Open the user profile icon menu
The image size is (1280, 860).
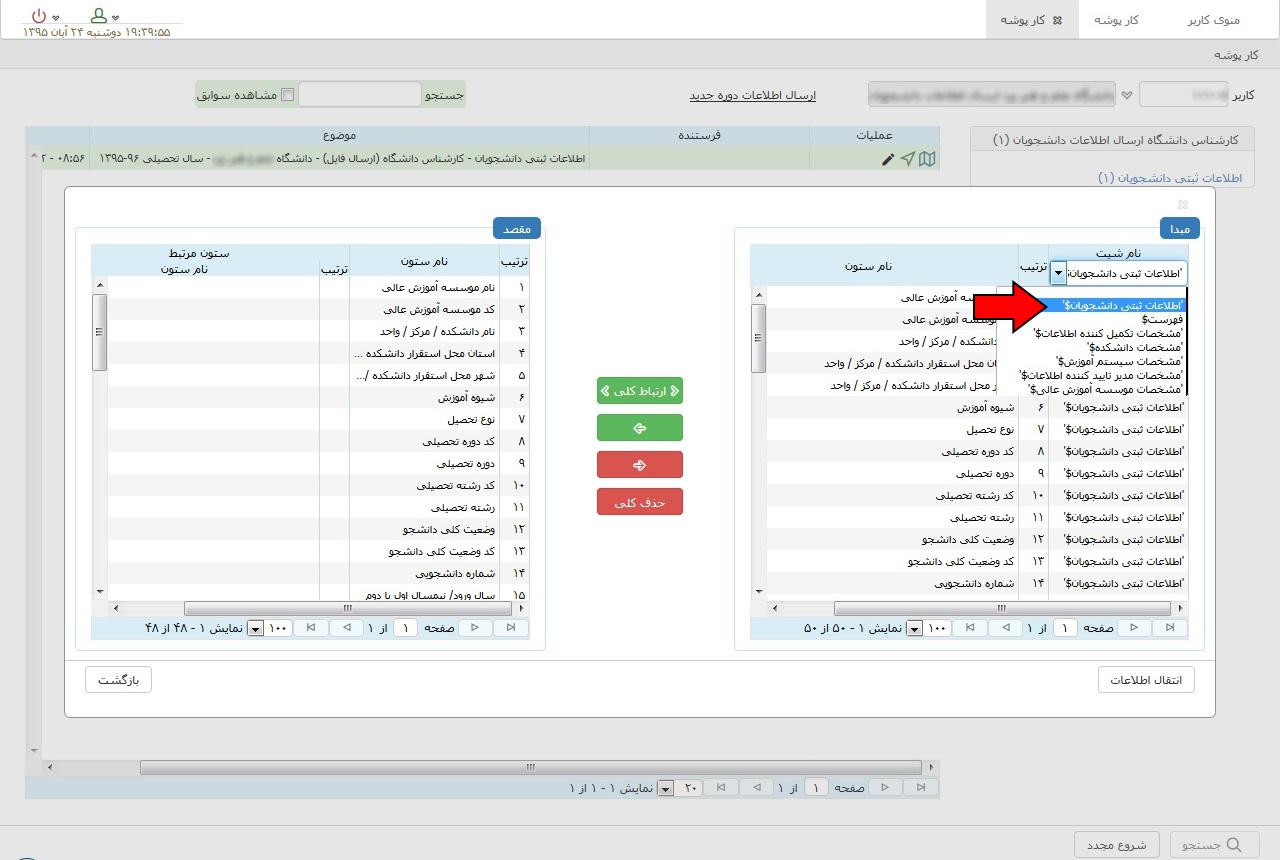click(x=99, y=16)
